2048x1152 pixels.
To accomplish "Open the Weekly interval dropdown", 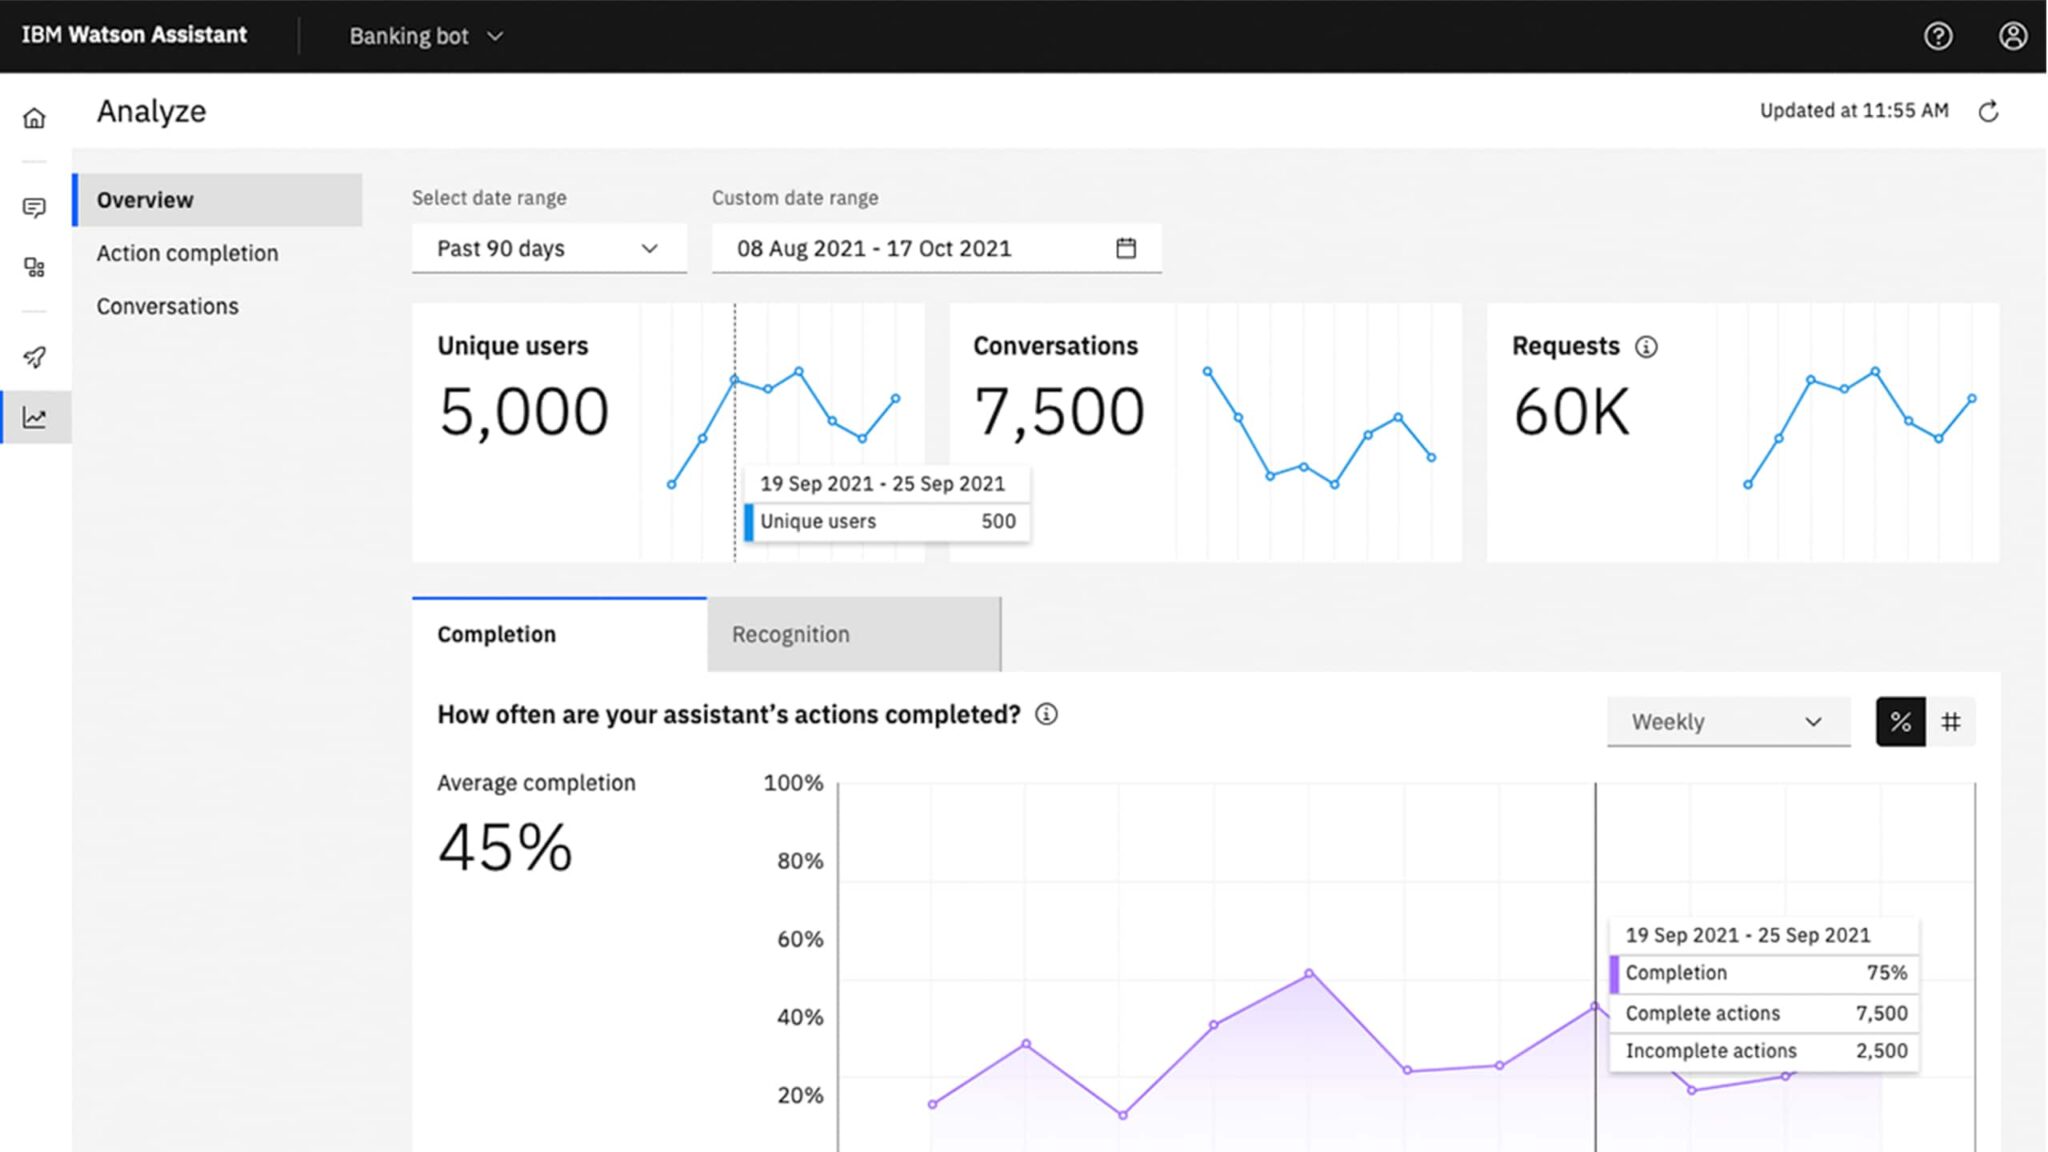I will coord(1728,721).
